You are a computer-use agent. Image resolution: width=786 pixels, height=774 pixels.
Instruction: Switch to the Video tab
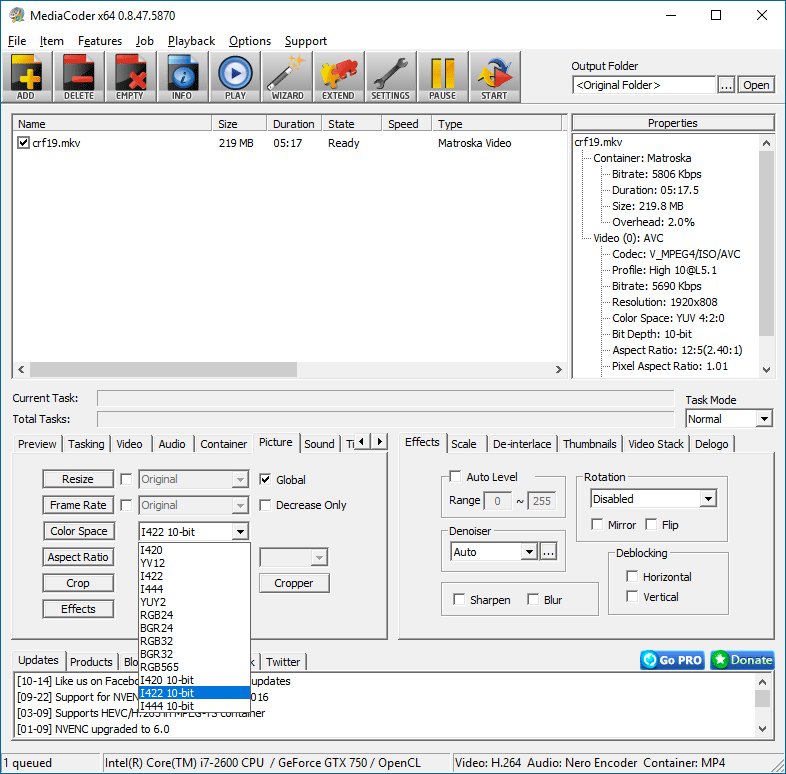(129, 444)
